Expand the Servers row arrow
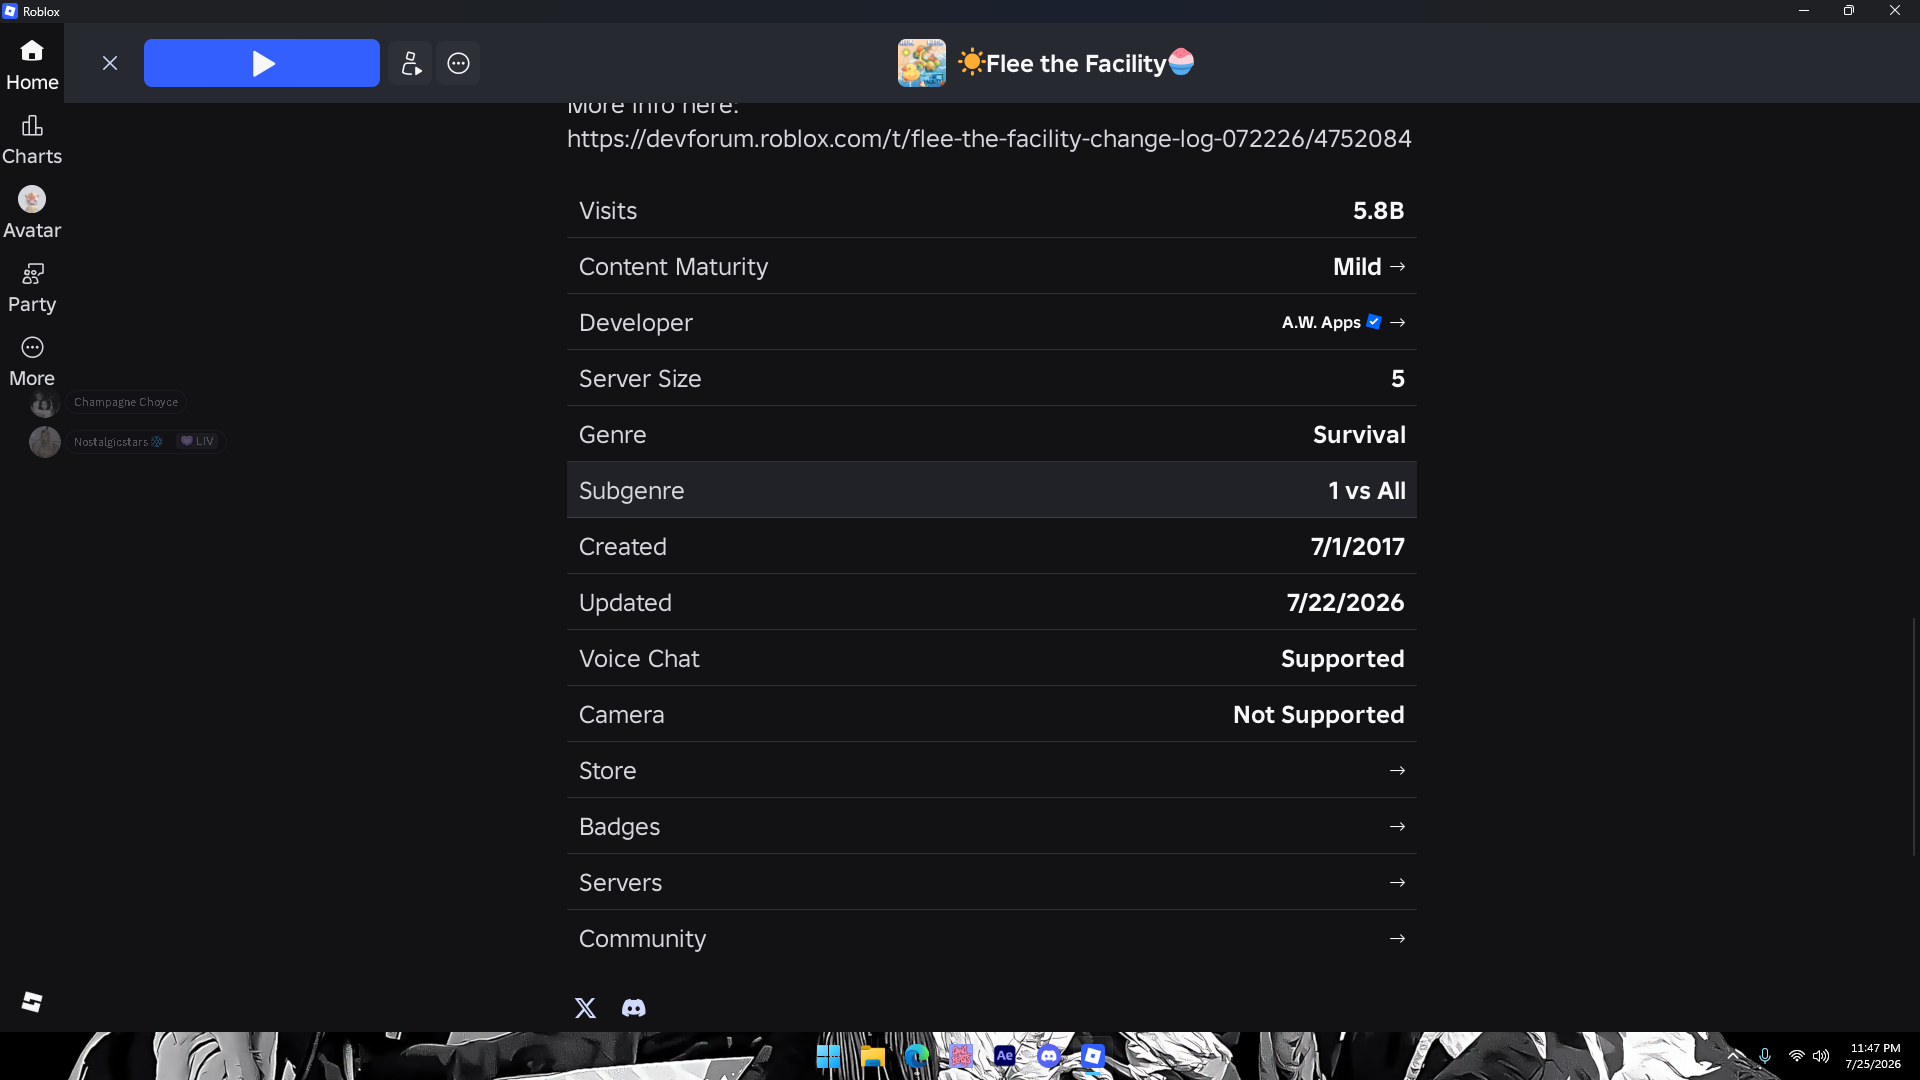 pos(1397,882)
